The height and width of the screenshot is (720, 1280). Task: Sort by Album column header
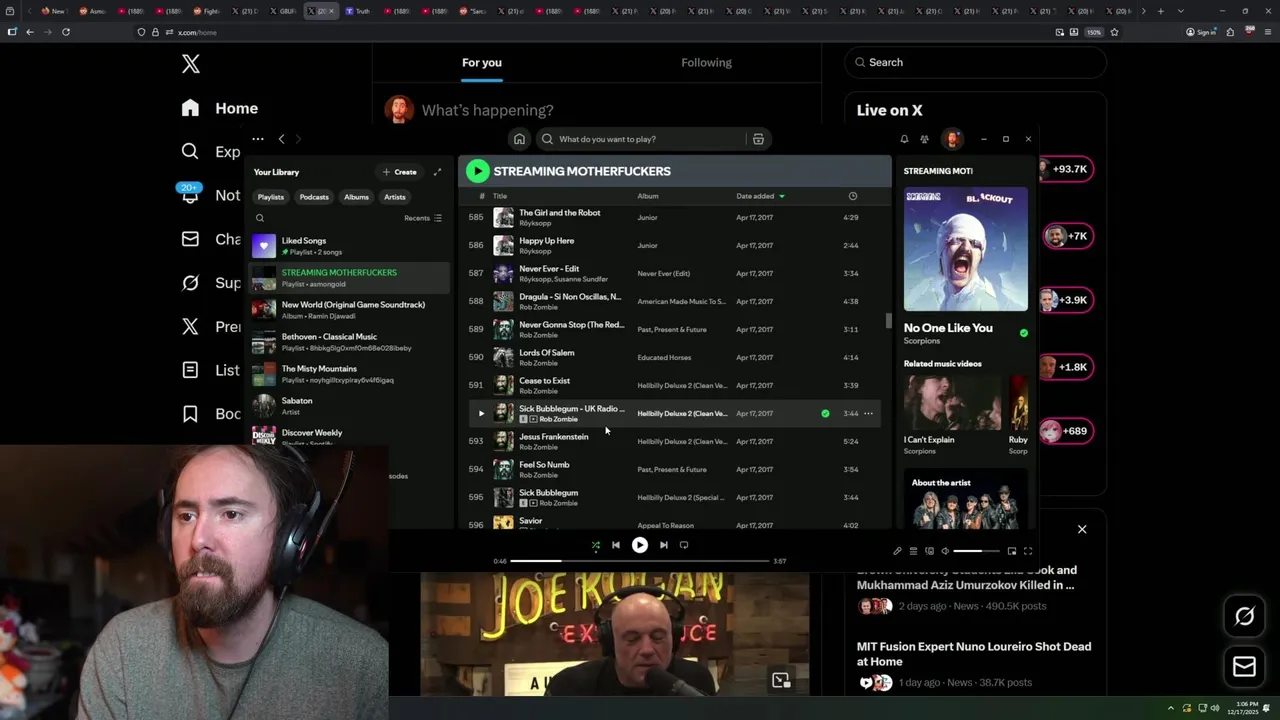pyautogui.click(x=648, y=196)
